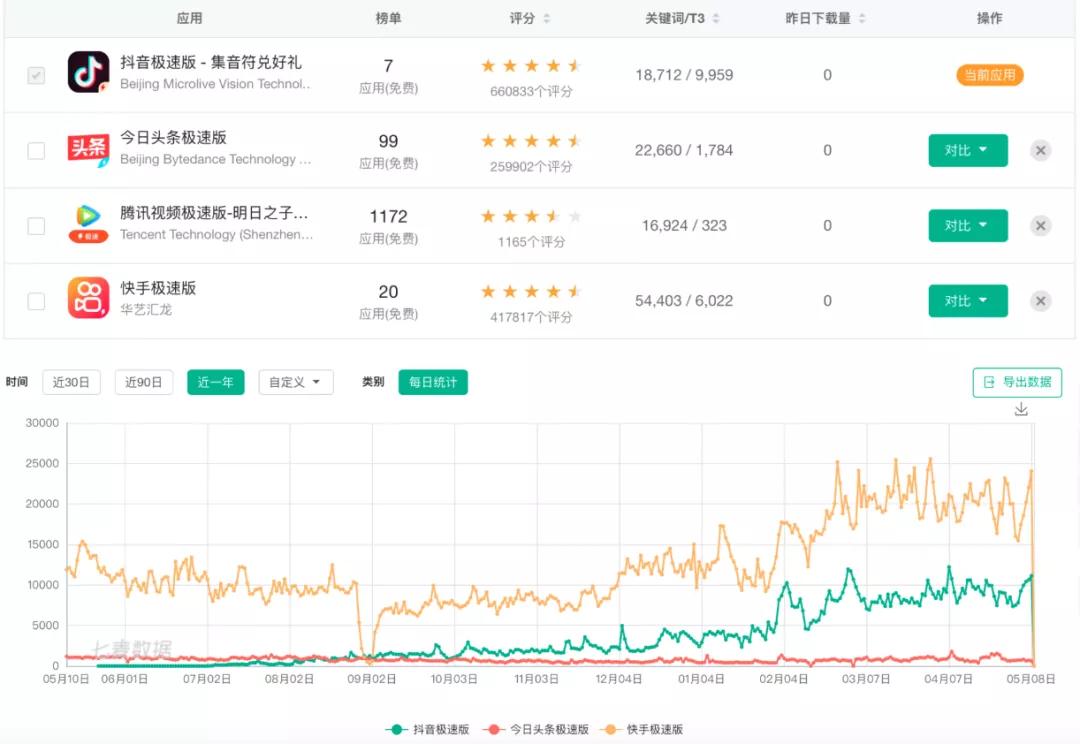
Task: Toggle the 抖音极速版 legend in the chart
Action: [x=436, y=730]
